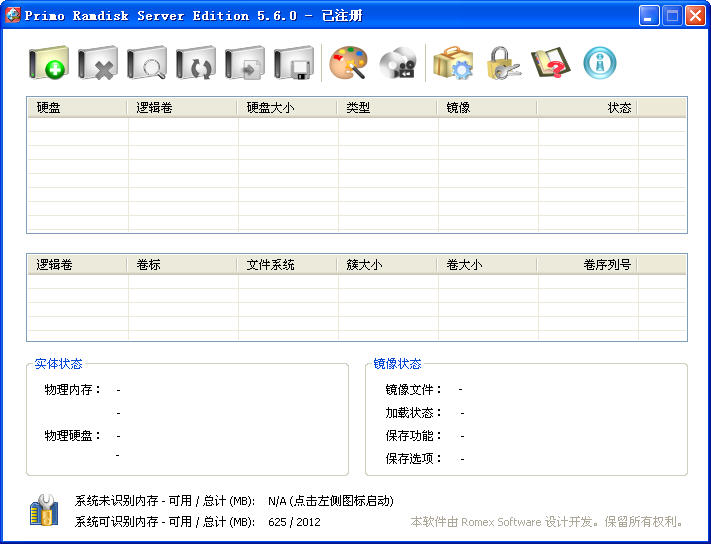Open disk properties with magnifier icon

click(147, 64)
